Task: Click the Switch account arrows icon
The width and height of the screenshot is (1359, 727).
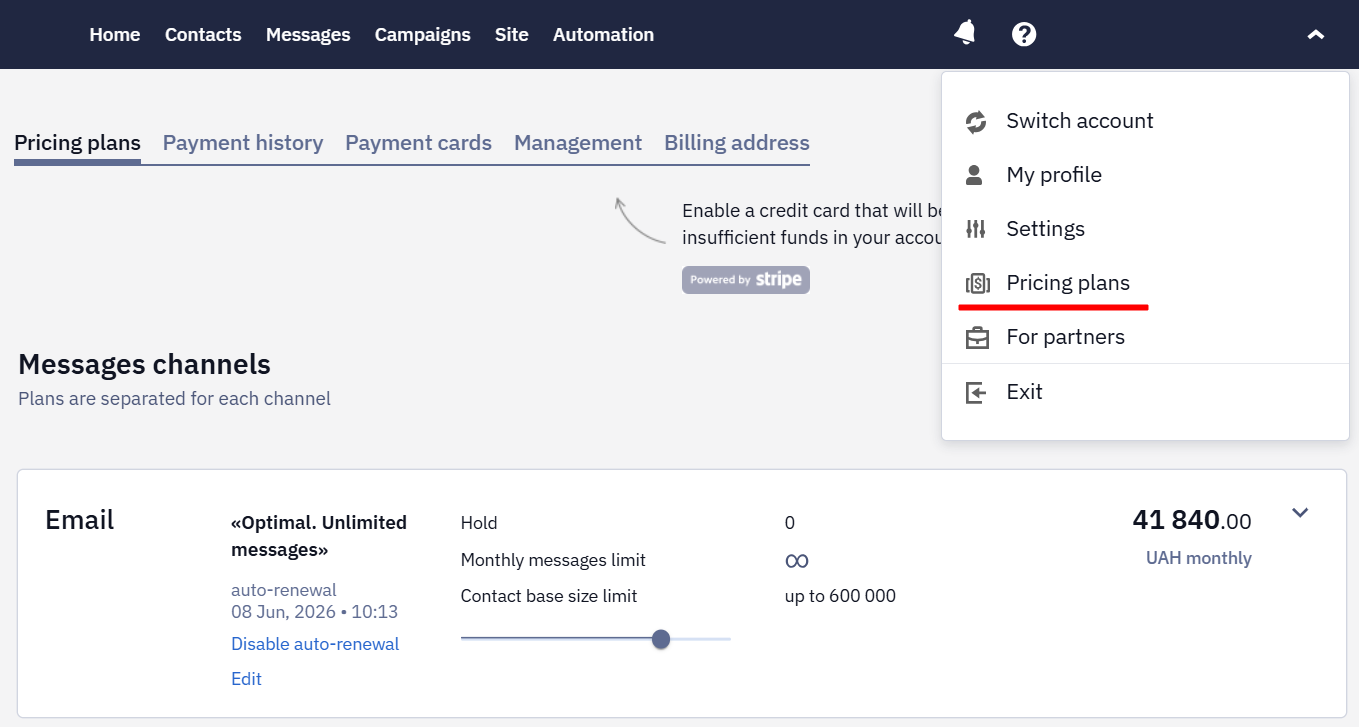Action: pos(976,122)
